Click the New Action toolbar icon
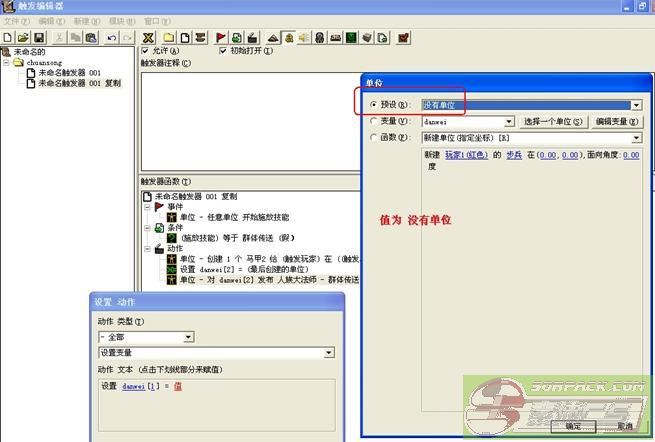The width and height of the screenshot is (655, 442). (253, 37)
